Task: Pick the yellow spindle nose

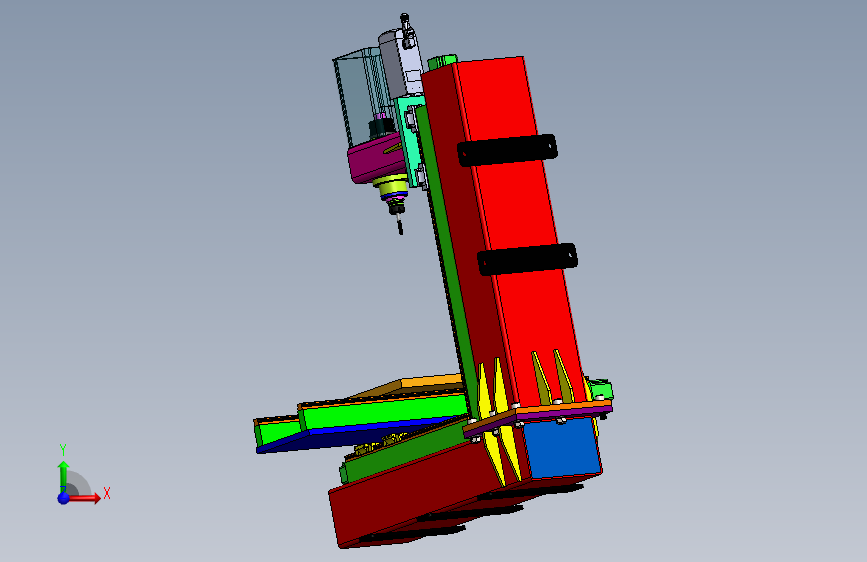Action: pyautogui.click(x=390, y=186)
